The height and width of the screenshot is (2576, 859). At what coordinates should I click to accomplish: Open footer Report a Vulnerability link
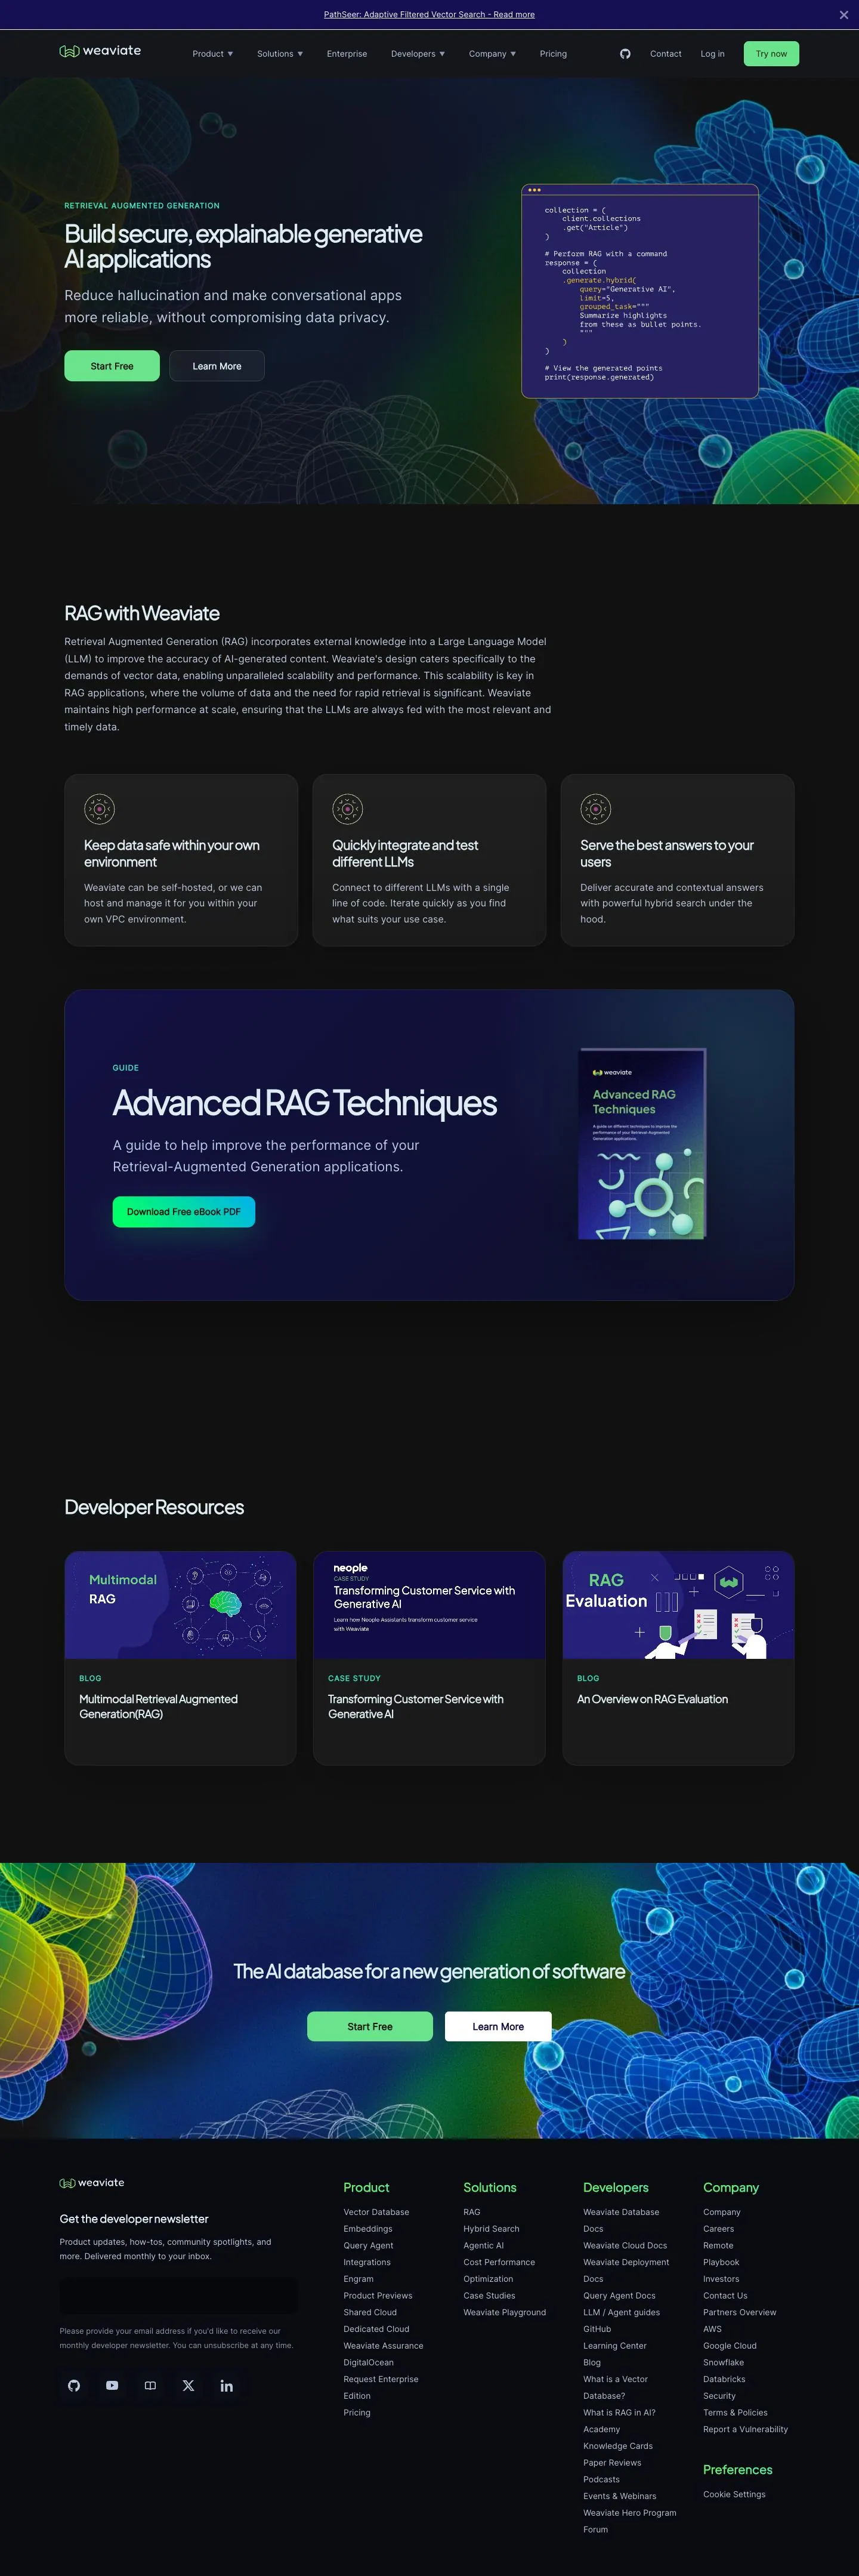click(x=745, y=2429)
